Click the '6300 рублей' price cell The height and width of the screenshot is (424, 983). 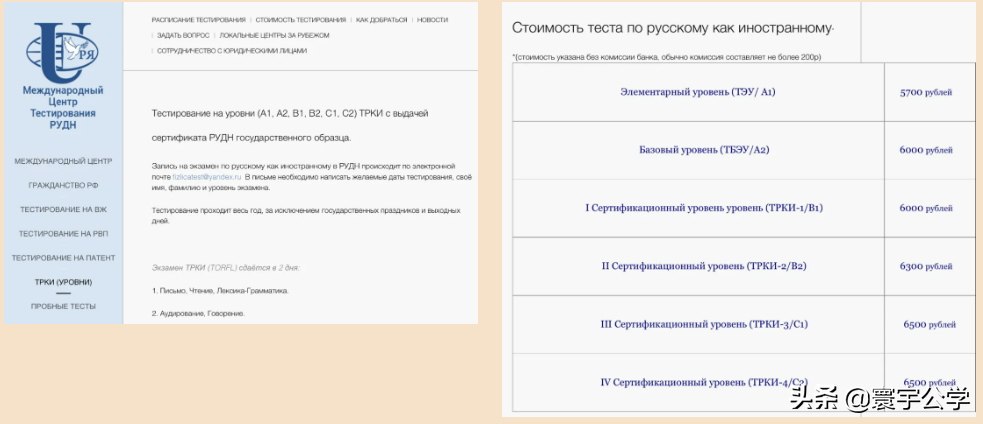tap(930, 266)
